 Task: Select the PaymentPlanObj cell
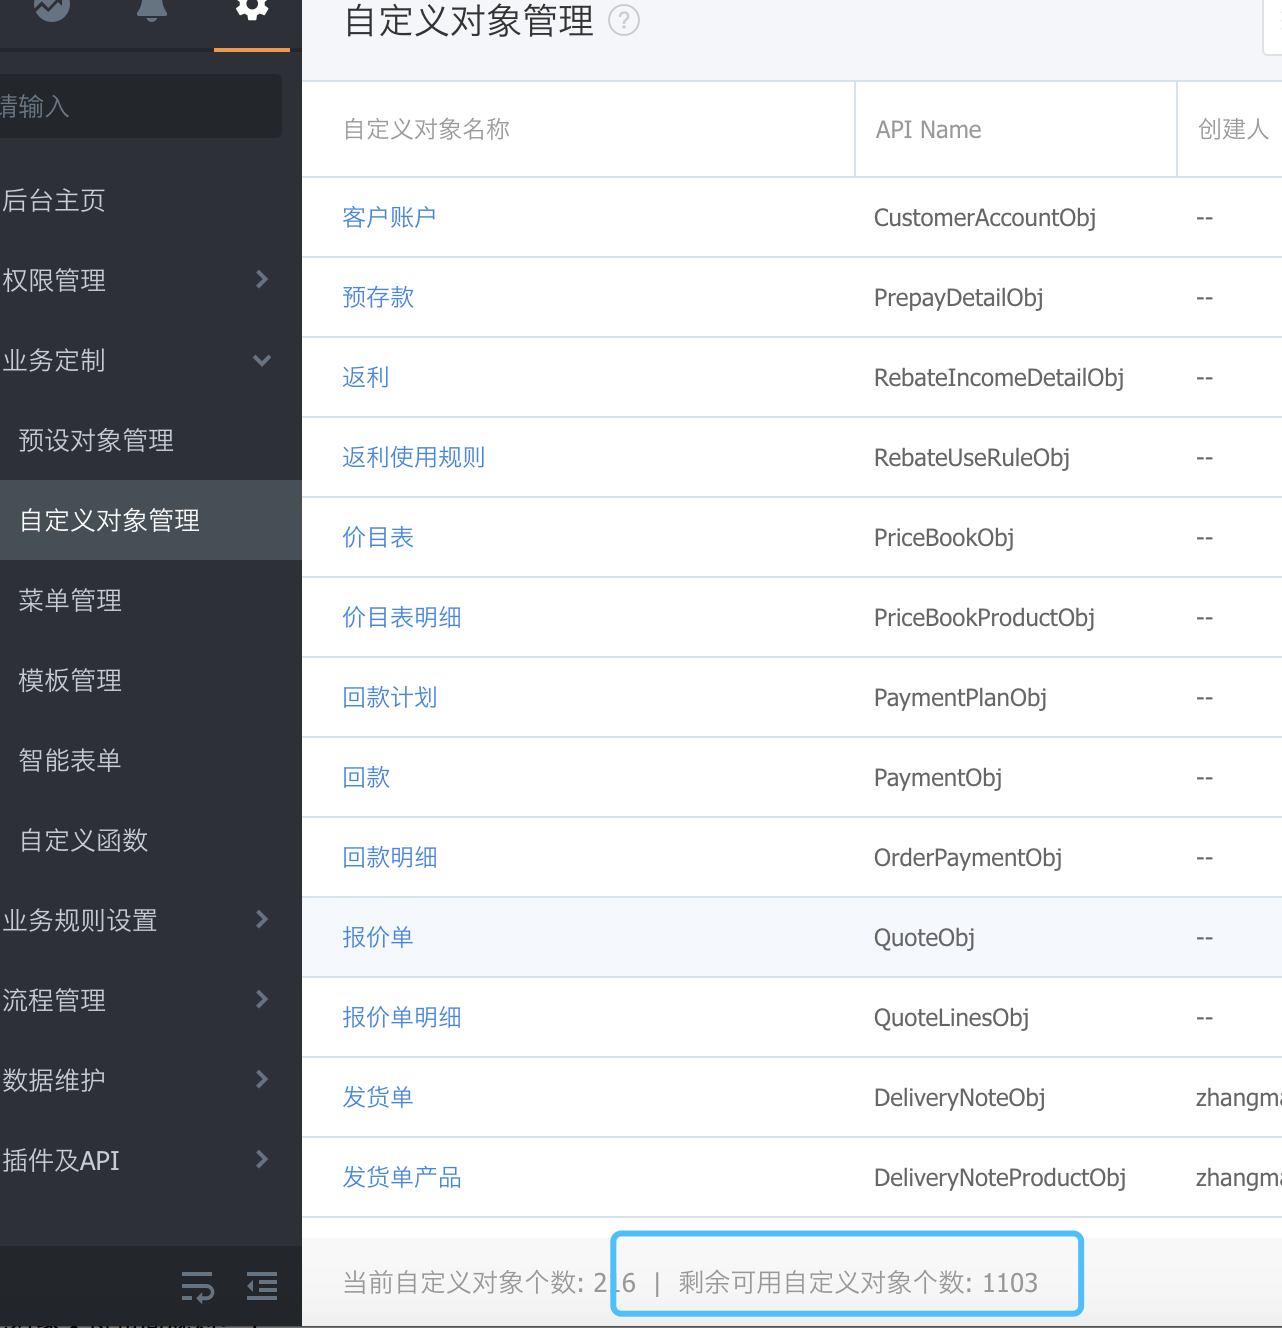[961, 698]
